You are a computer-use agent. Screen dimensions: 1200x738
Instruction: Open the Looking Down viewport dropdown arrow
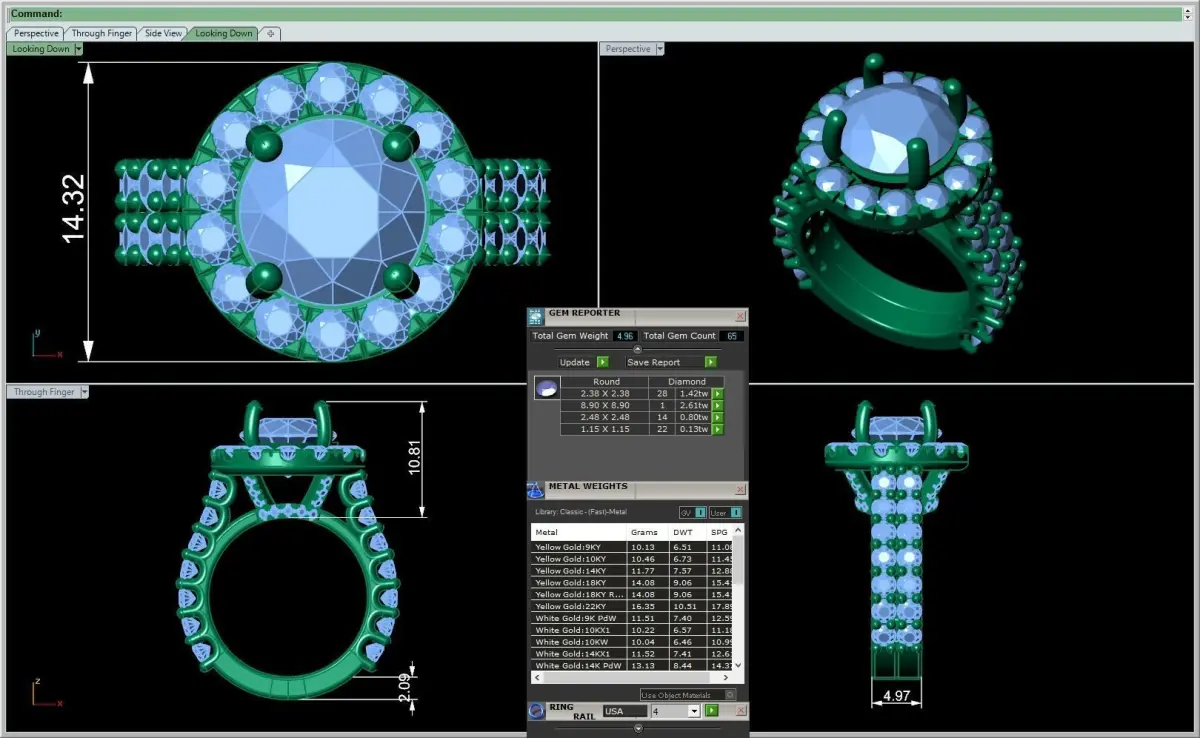tap(78, 48)
